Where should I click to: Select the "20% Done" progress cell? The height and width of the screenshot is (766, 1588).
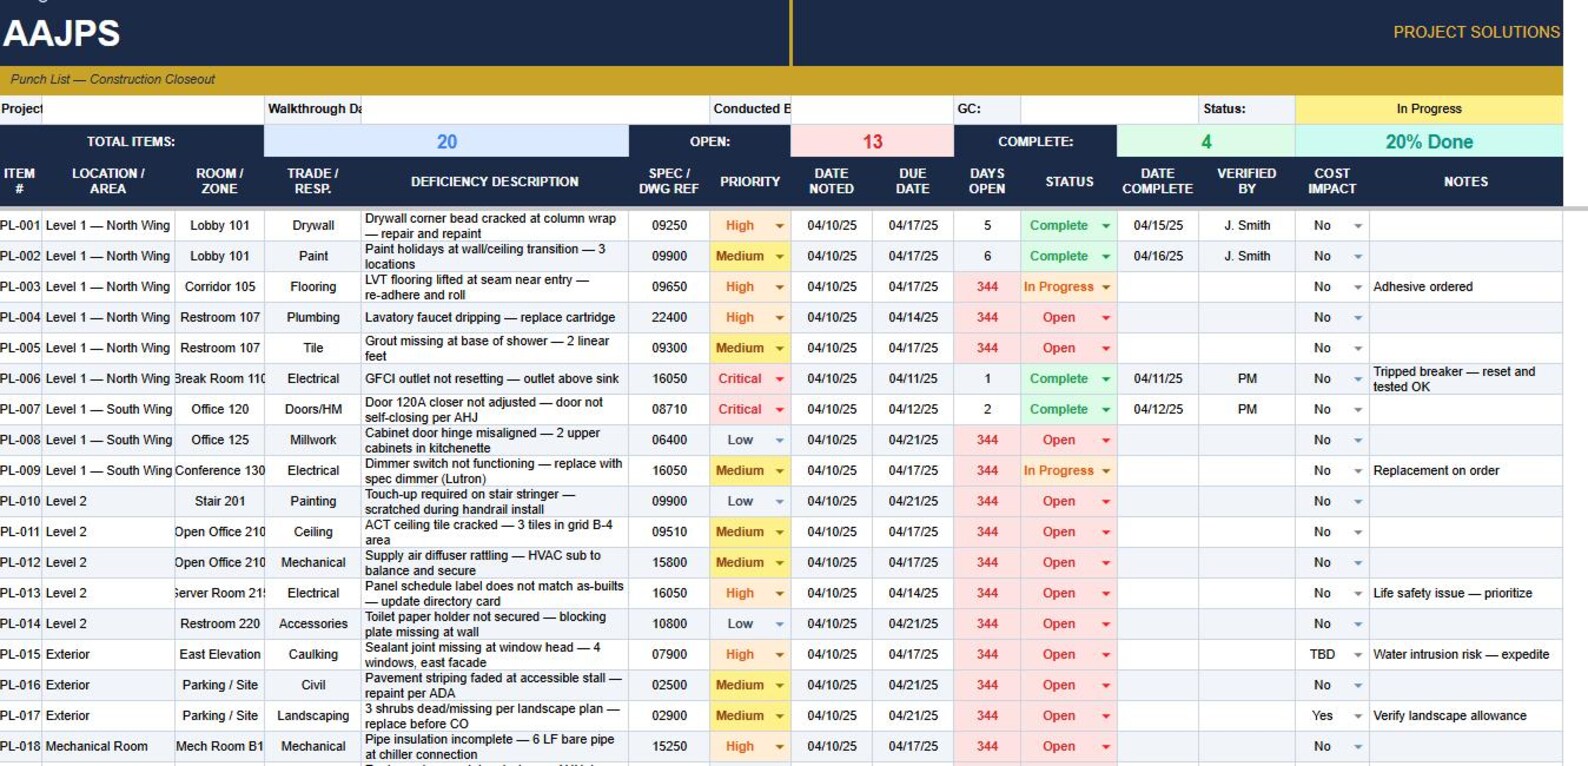1429,142
